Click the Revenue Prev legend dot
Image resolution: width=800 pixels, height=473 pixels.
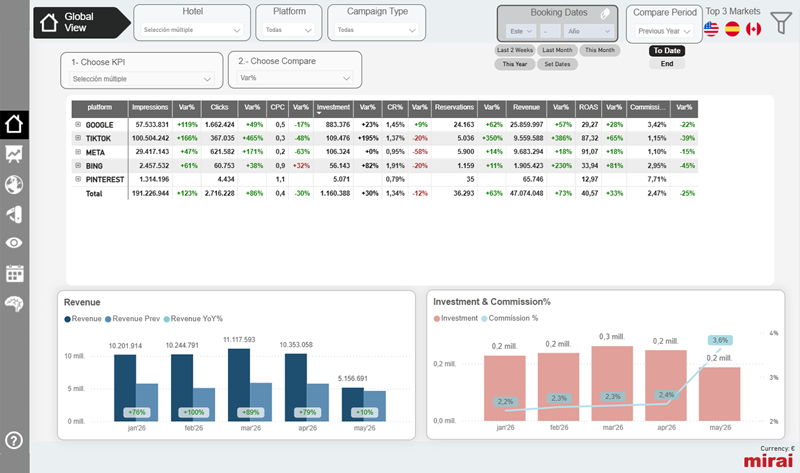[108, 319]
